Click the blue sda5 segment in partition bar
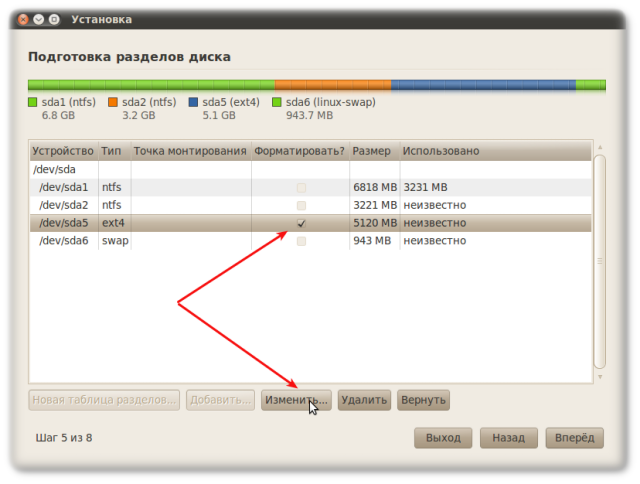The width and height of the screenshot is (640, 484). (x=482, y=85)
